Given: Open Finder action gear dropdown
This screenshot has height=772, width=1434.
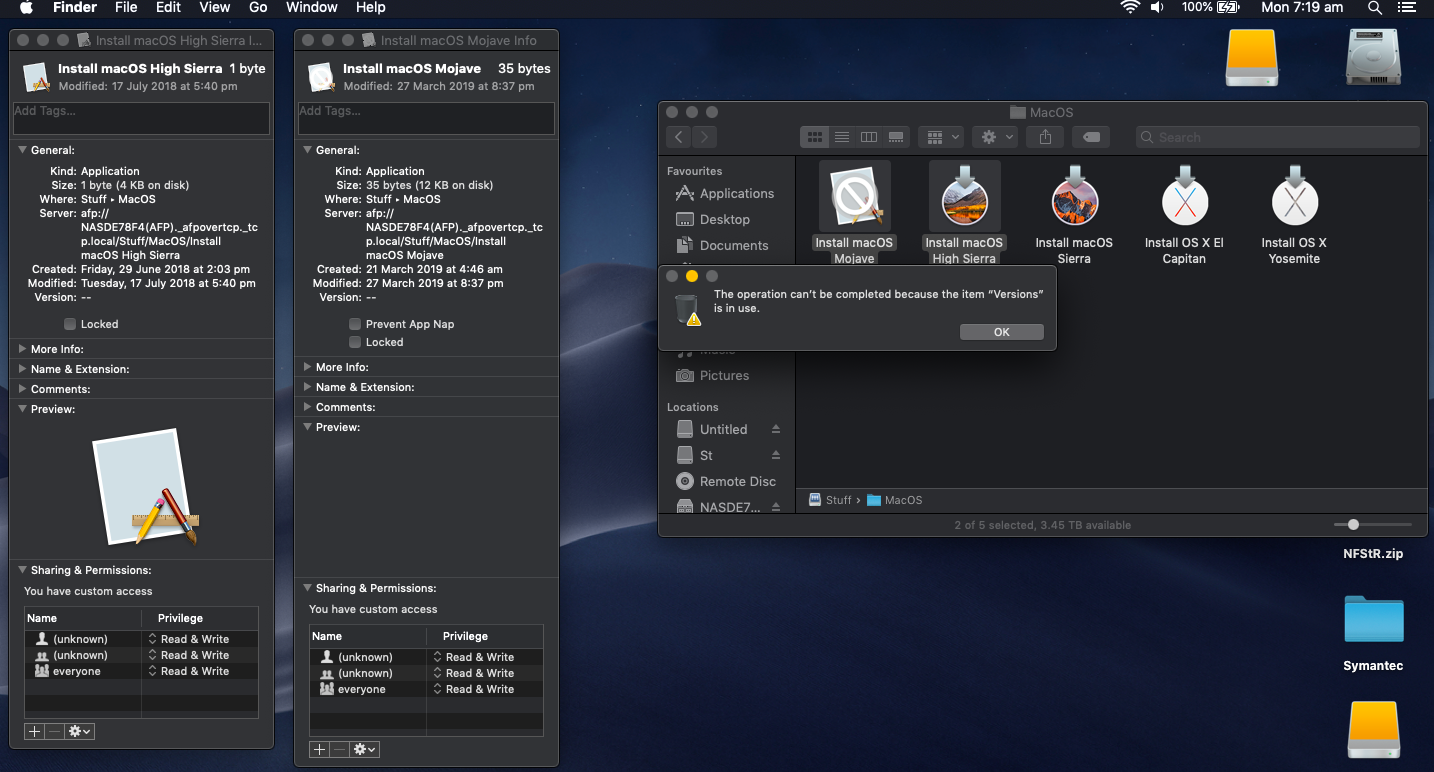Looking at the screenshot, I should pos(997,137).
